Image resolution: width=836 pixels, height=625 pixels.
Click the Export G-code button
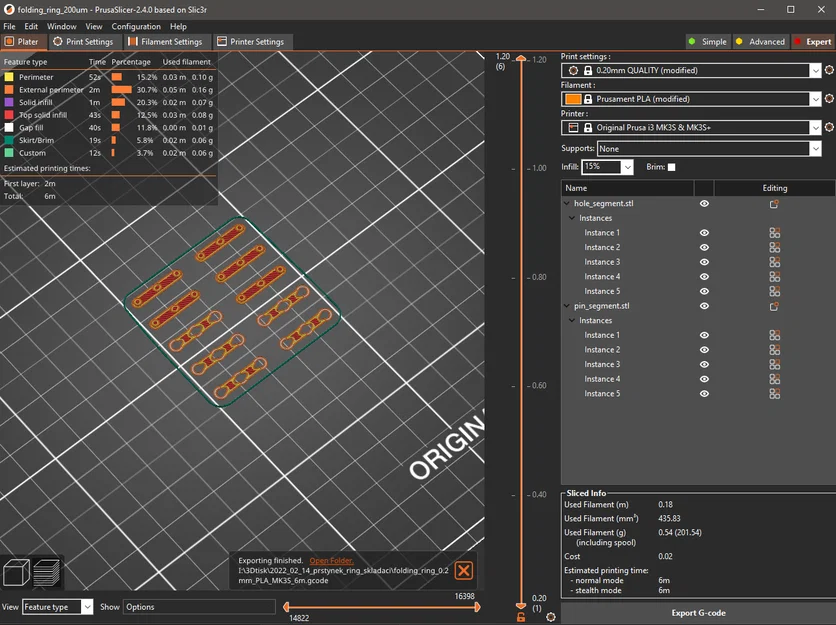[697, 613]
